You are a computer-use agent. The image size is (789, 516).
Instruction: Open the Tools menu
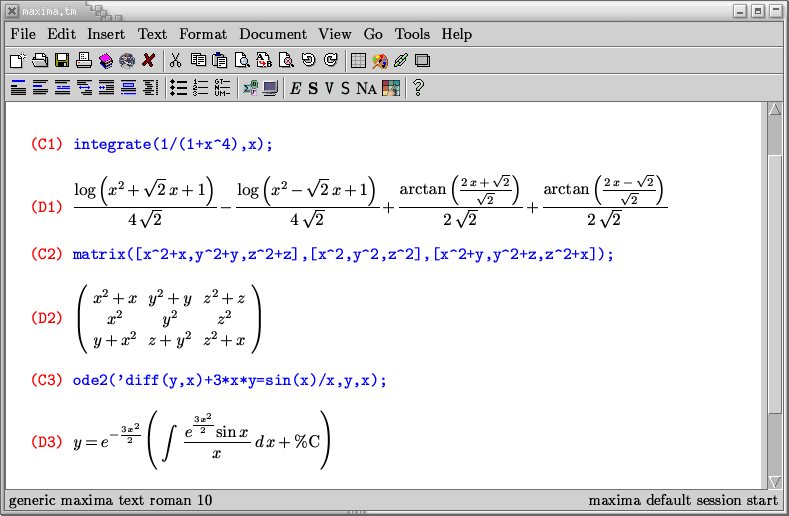[412, 34]
